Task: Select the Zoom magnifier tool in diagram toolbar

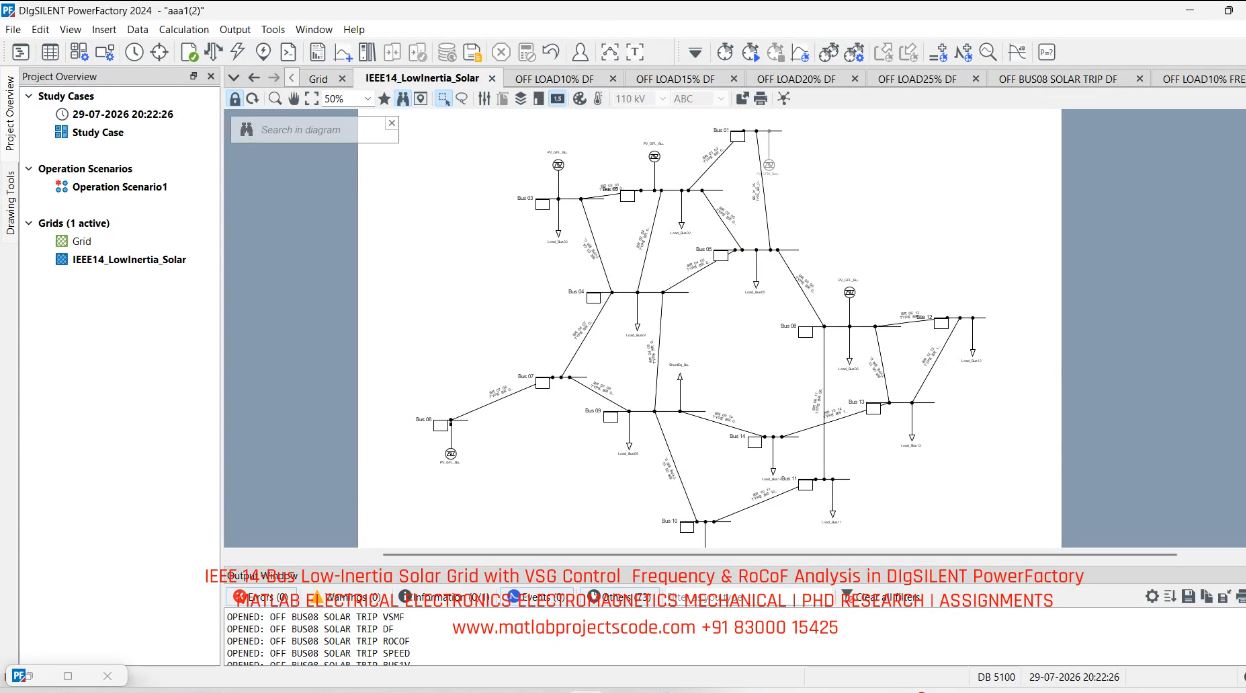Action: click(x=274, y=98)
